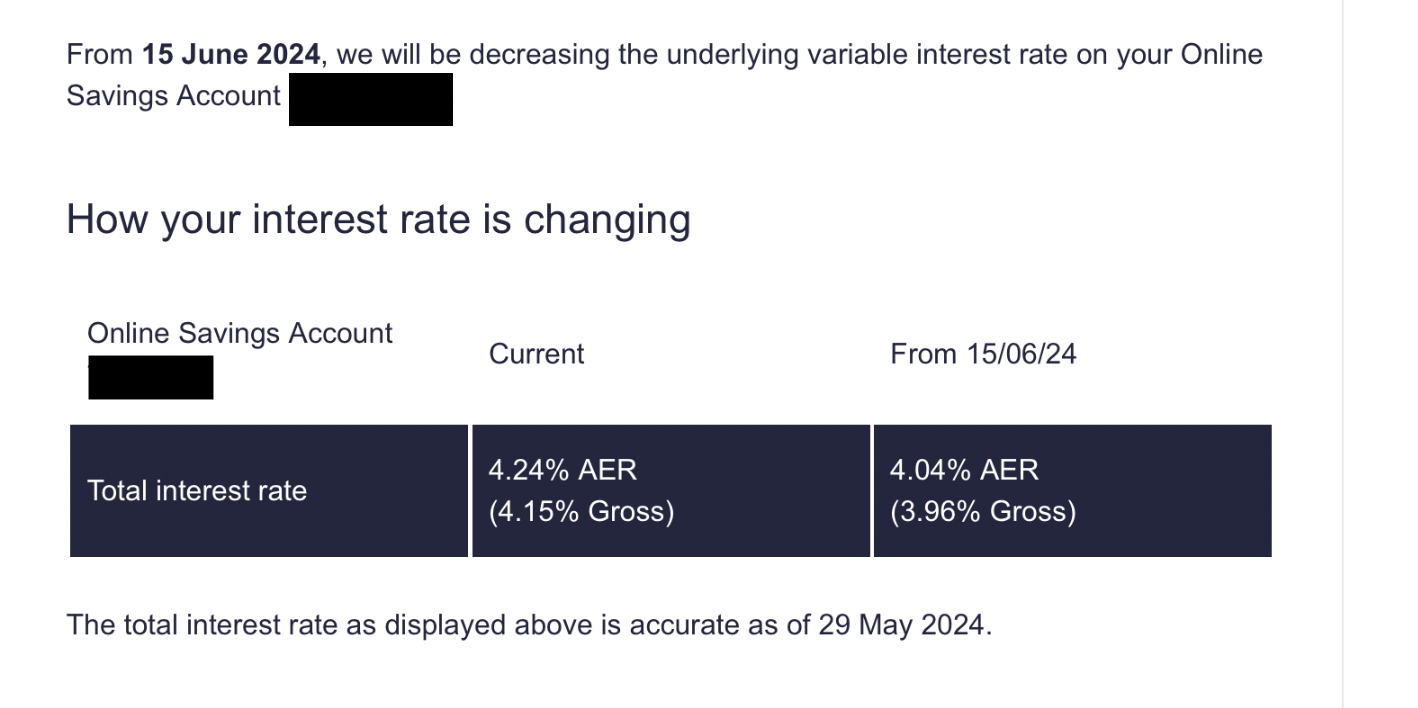This screenshot has height=708, width=1418.
Task: Select the Online Savings Account table label
Action: 240,333
